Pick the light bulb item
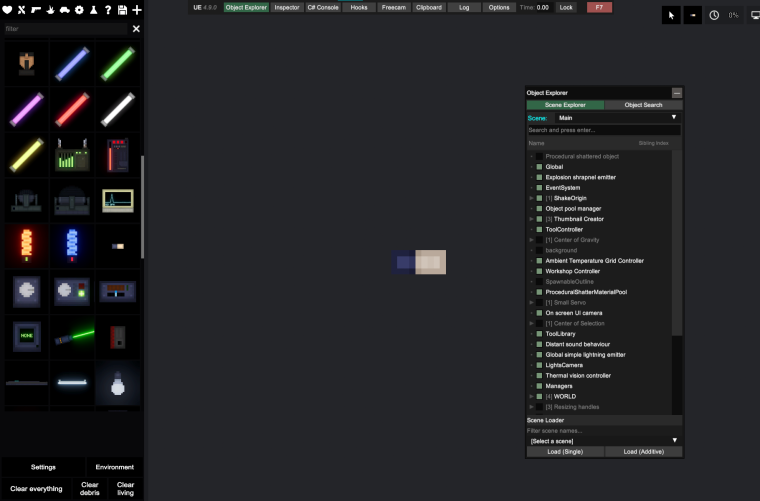The height and width of the screenshot is (501, 760). coord(118,383)
